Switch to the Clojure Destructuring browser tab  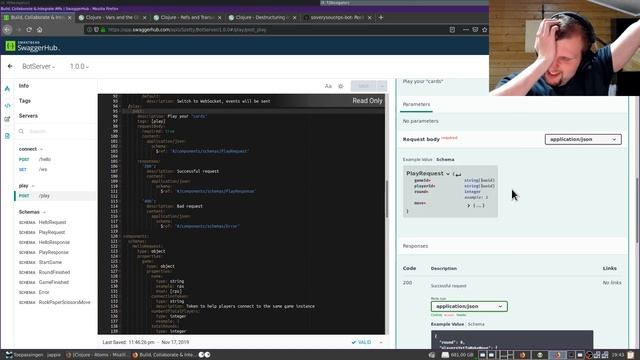262,18
